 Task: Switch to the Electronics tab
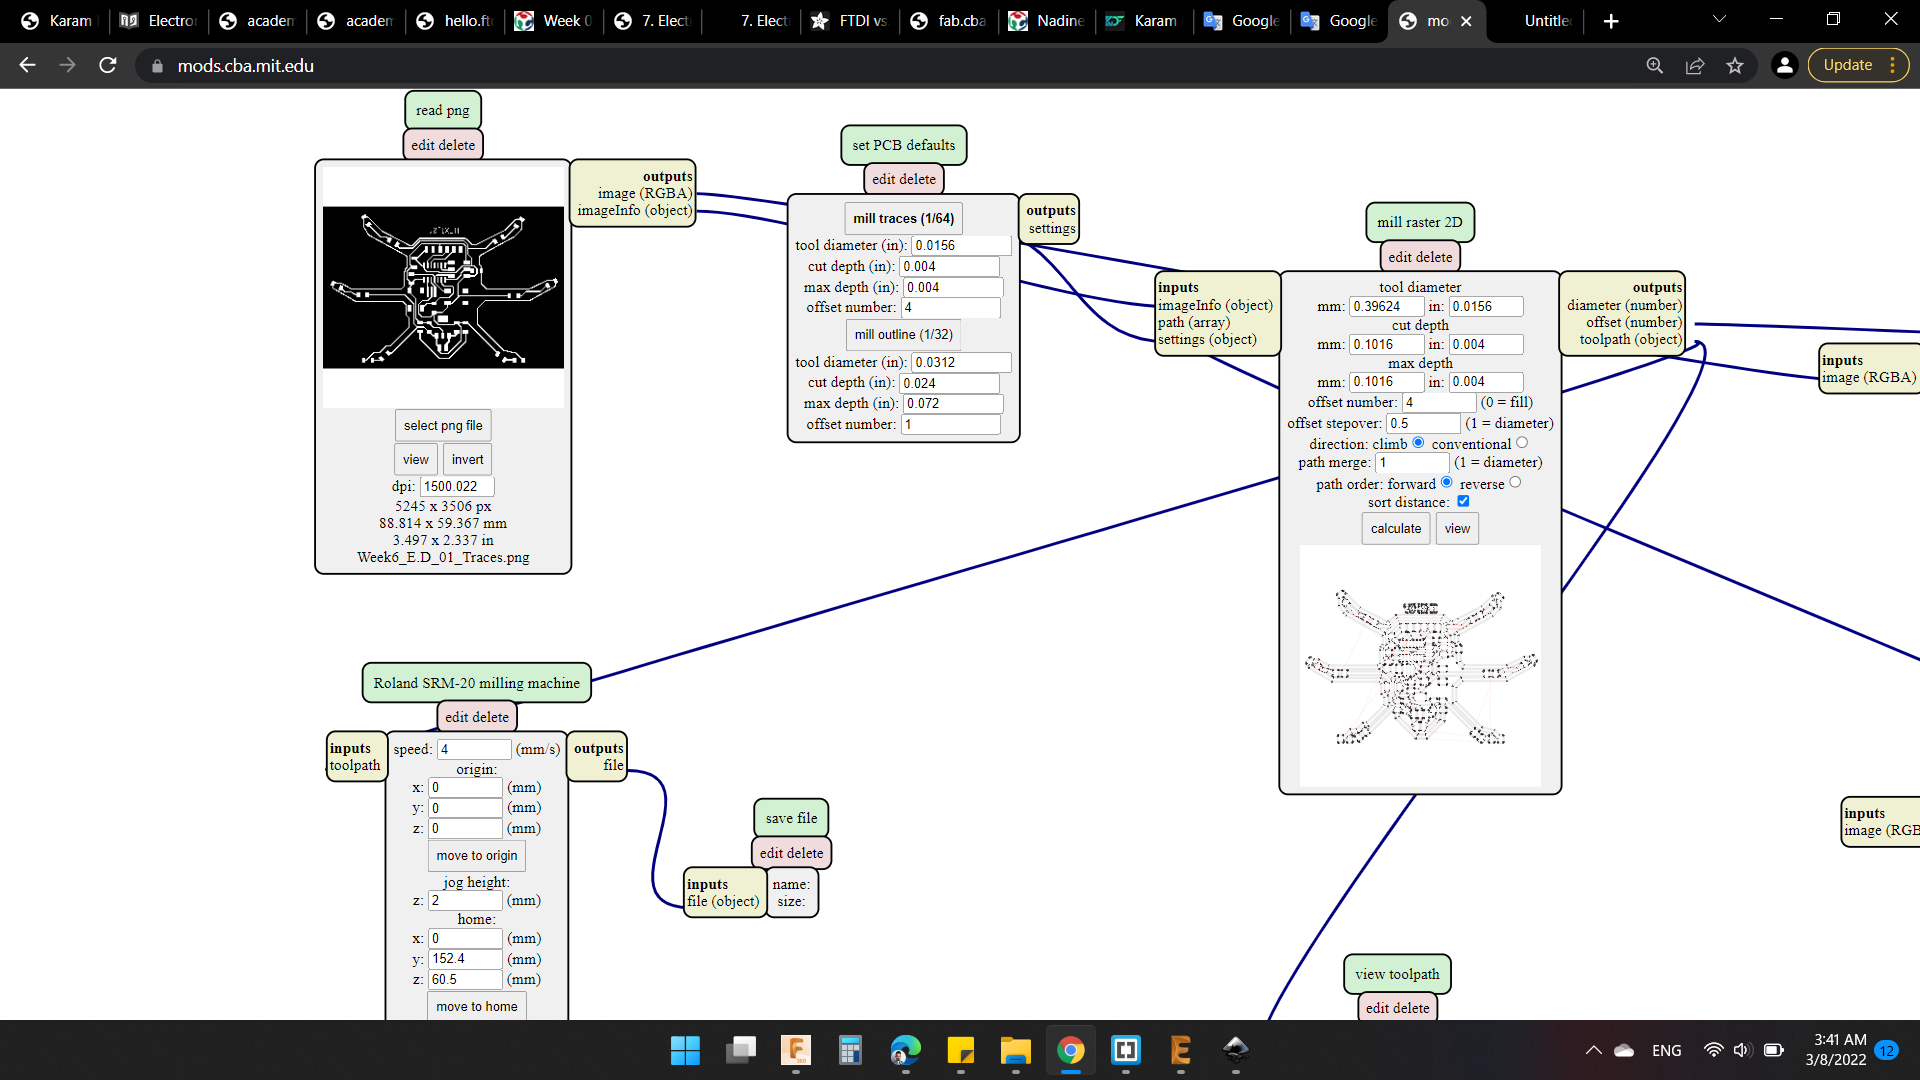(158, 21)
